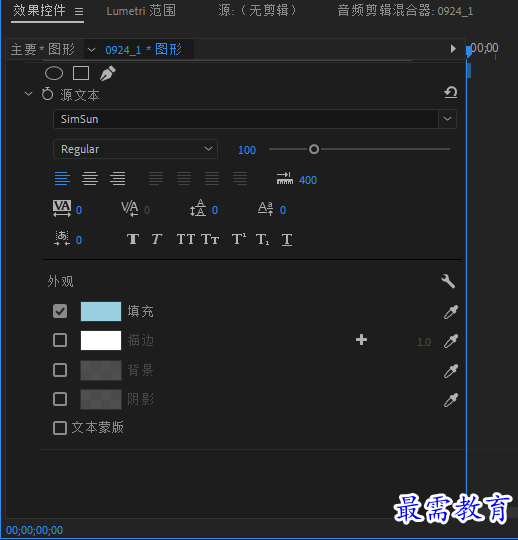The width and height of the screenshot is (518, 540).
Task: Toggle timeline view arrow button
Action: tap(453, 49)
